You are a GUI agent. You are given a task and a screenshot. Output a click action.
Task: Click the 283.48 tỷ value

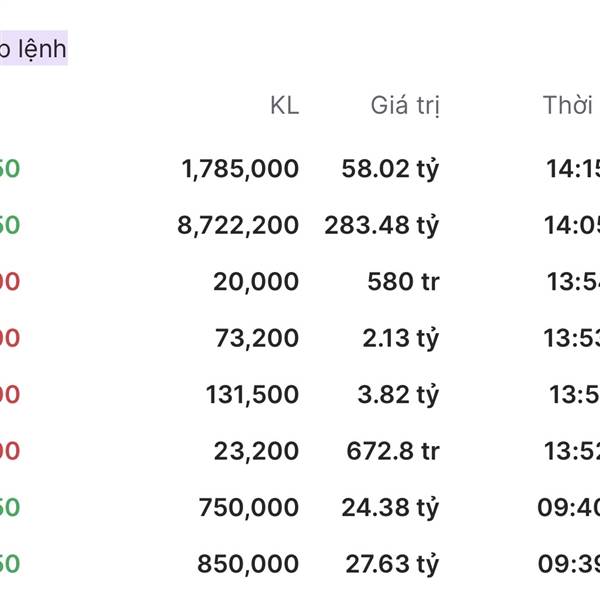click(382, 225)
